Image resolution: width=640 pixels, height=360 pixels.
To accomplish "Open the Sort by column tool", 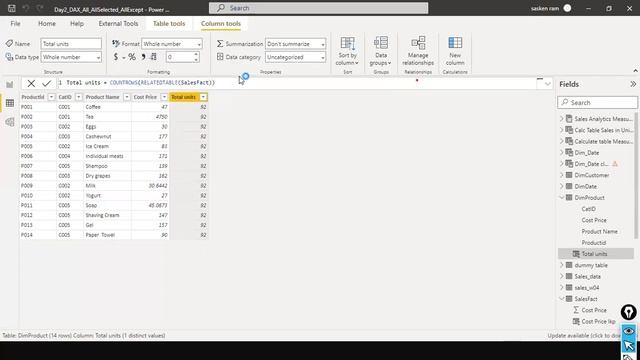I will 347,51.
